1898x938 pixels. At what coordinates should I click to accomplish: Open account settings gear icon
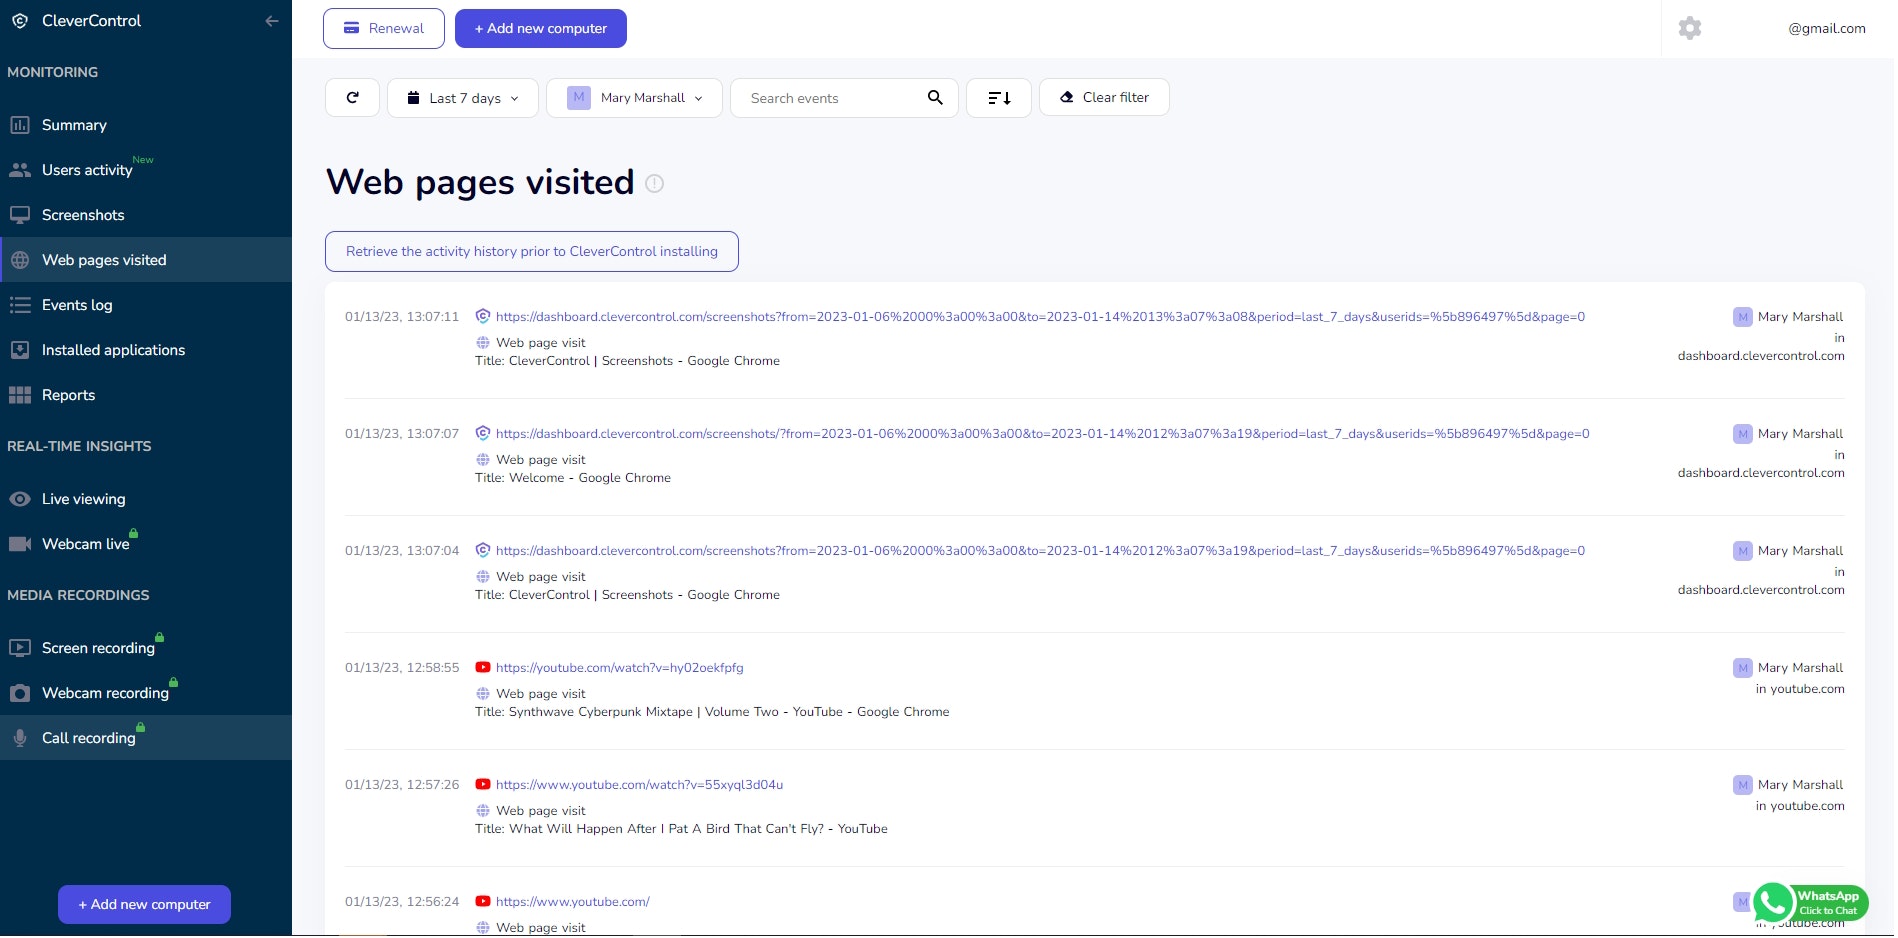pos(1690,28)
